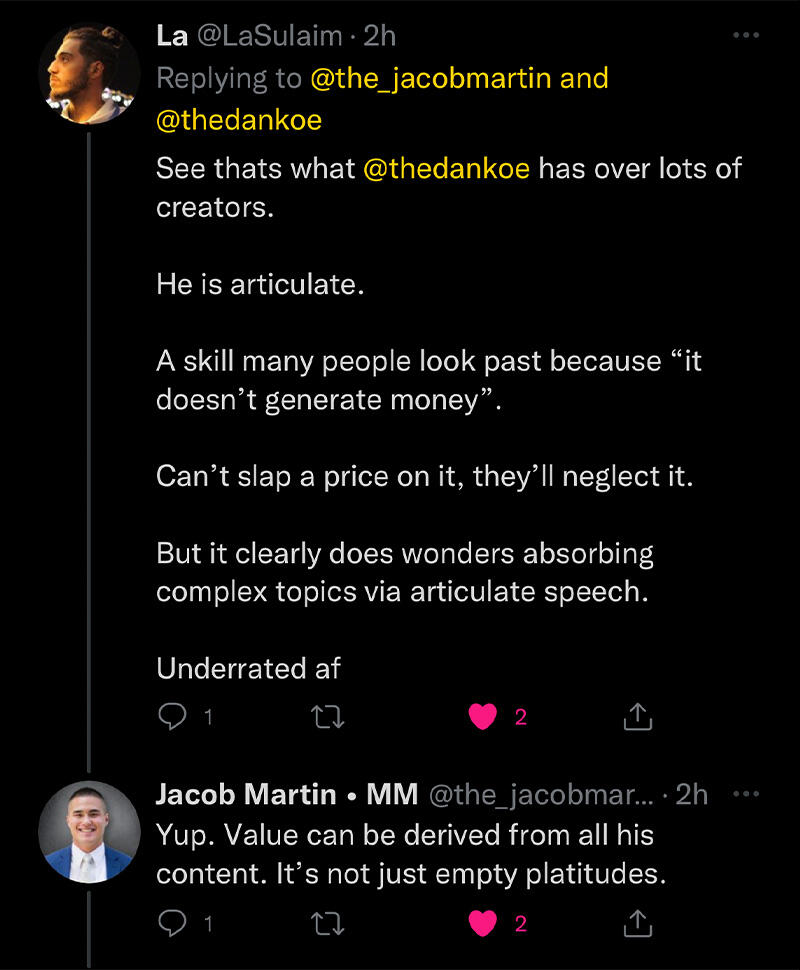This screenshot has height=970, width=800.
Task: Open more options for Jacob Martin's tweet
Action: click(x=746, y=794)
